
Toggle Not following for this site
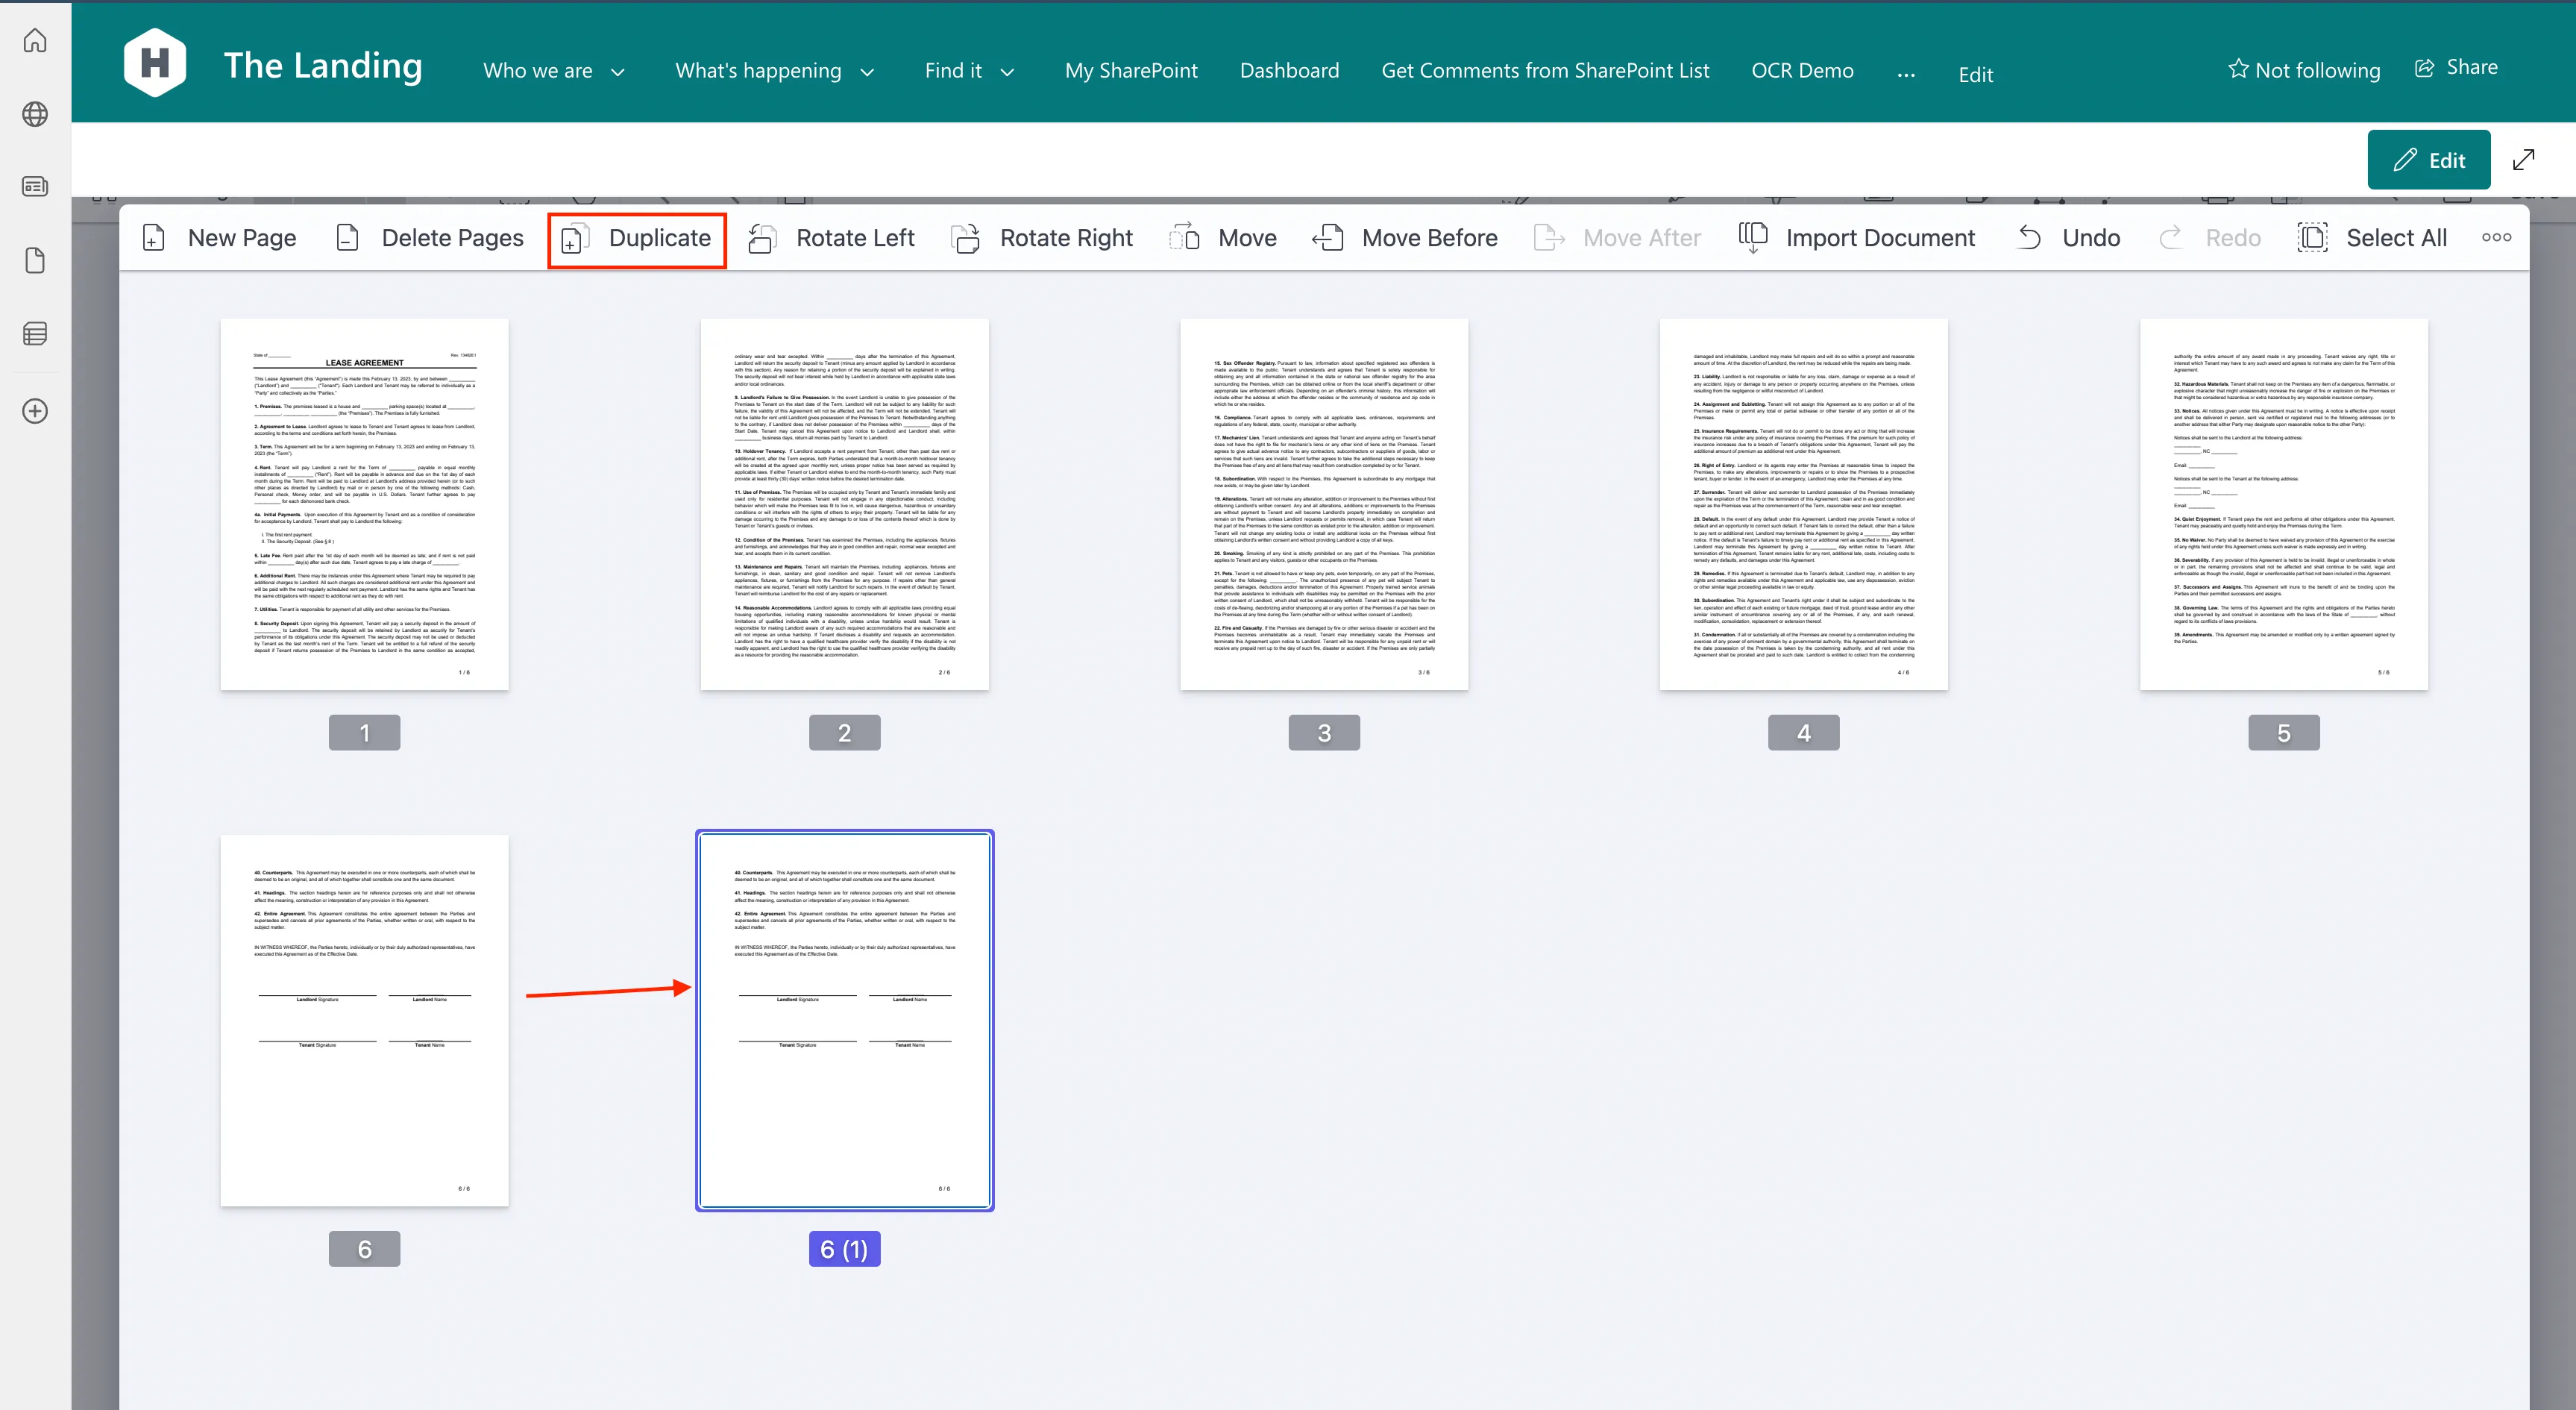click(2304, 69)
